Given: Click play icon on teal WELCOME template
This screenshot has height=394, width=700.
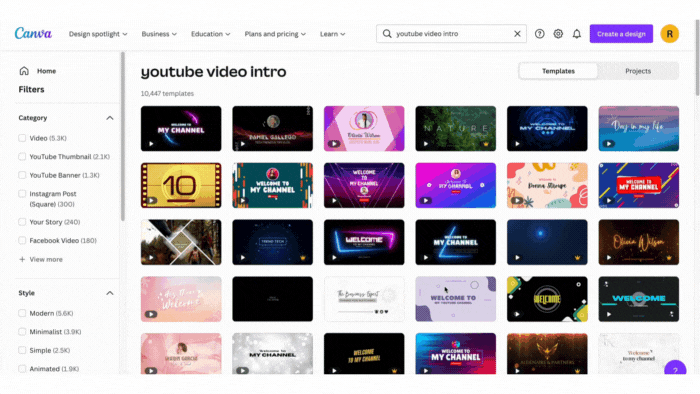Looking at the screenshot, I should click(608, 314).
